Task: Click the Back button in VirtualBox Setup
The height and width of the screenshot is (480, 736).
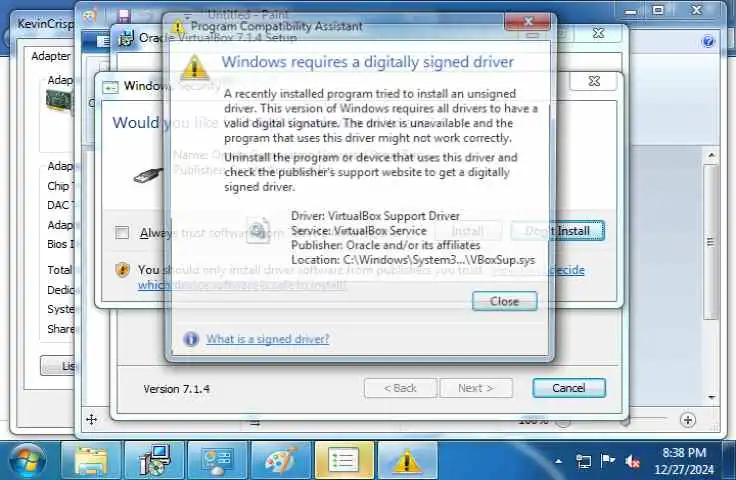Action: coord(400,388)
